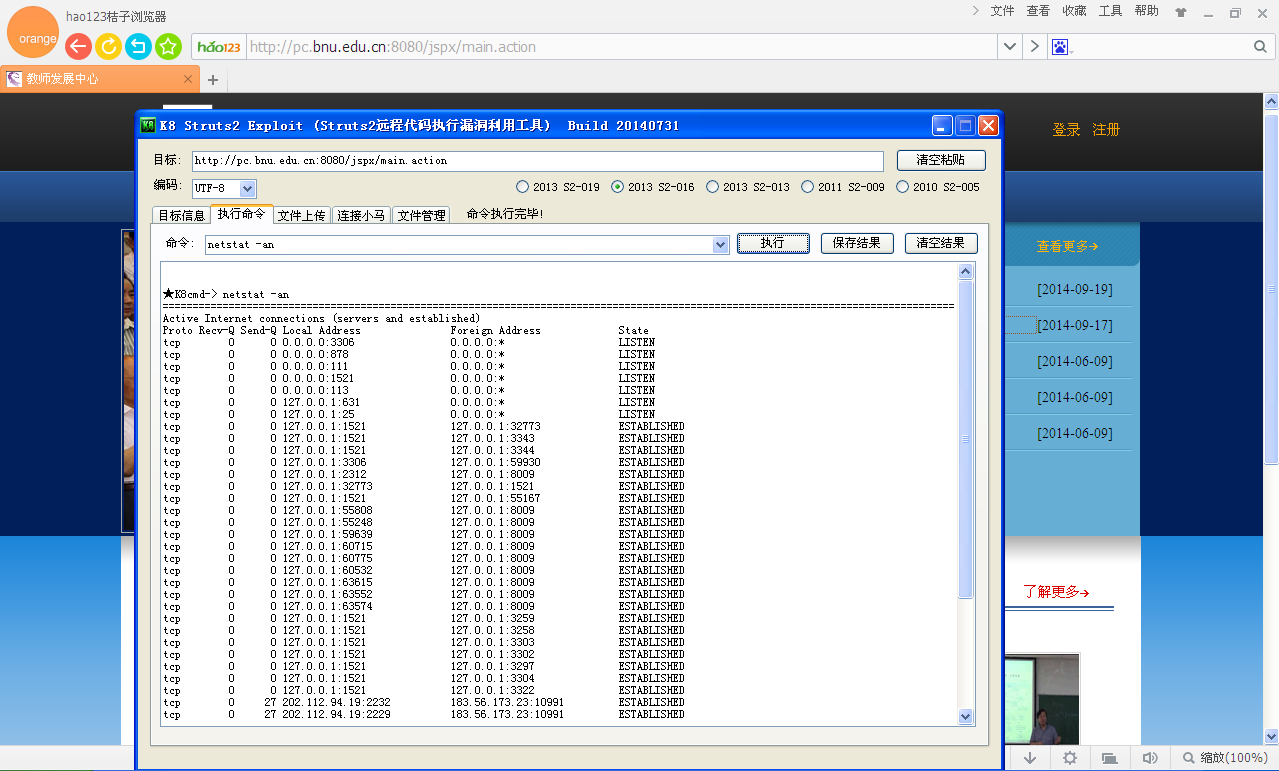The image size is (1279, 771).
Task: Open the address bar URL history dropdown
Action: pyautogui.click(x=1010, y=47)
